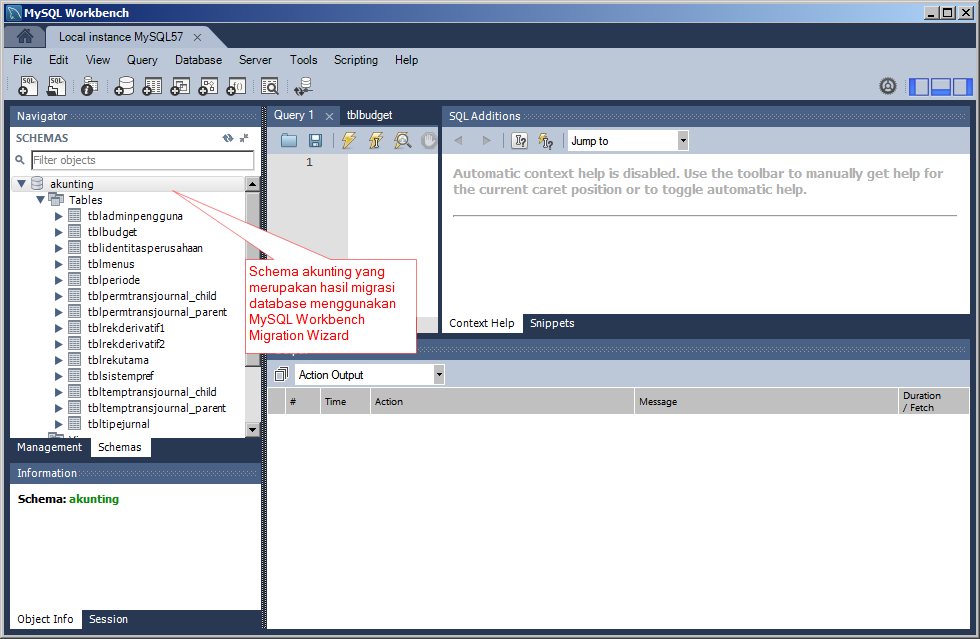Open the File menu
Image resolution: width=980 pixels, height=639 pixels.
pyautogui.click(x=22, y=60)
